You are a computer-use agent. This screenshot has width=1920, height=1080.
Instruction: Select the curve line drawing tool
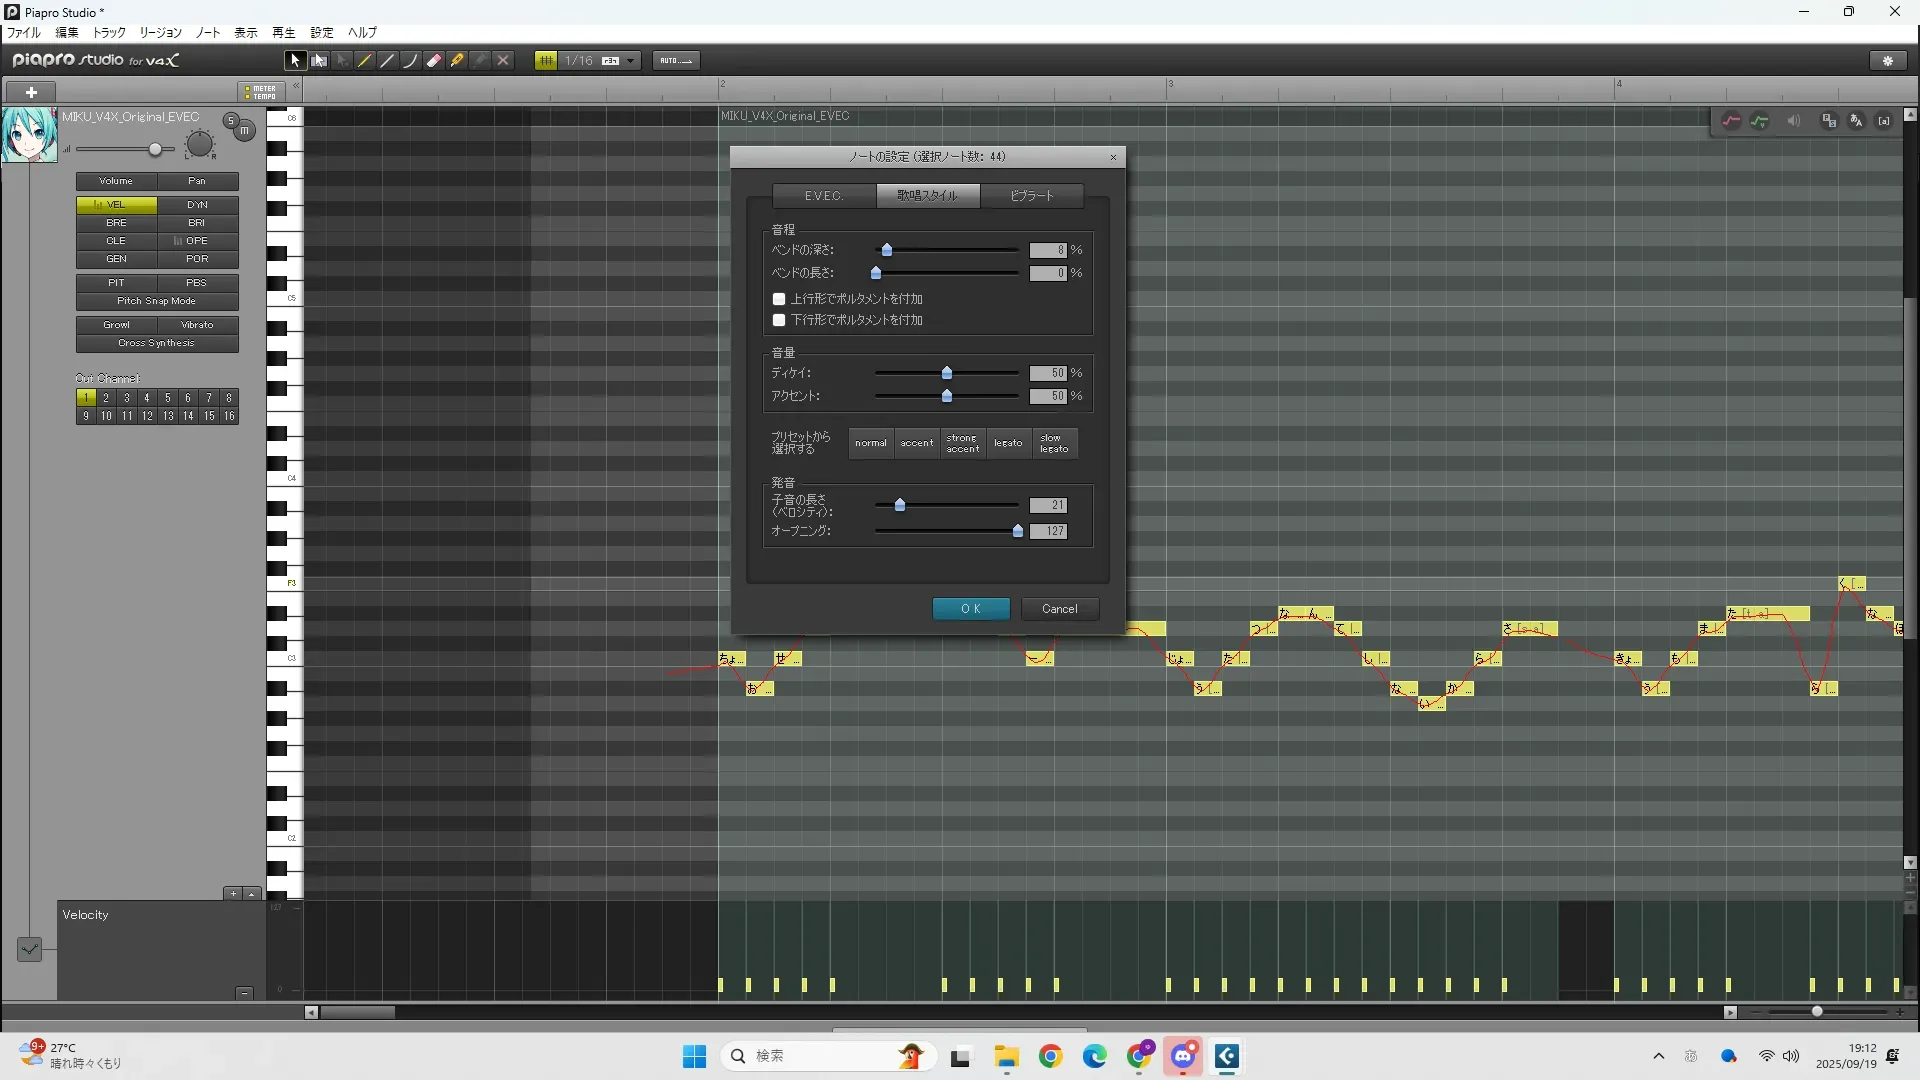pyautogui.click(x=410, y=61)
